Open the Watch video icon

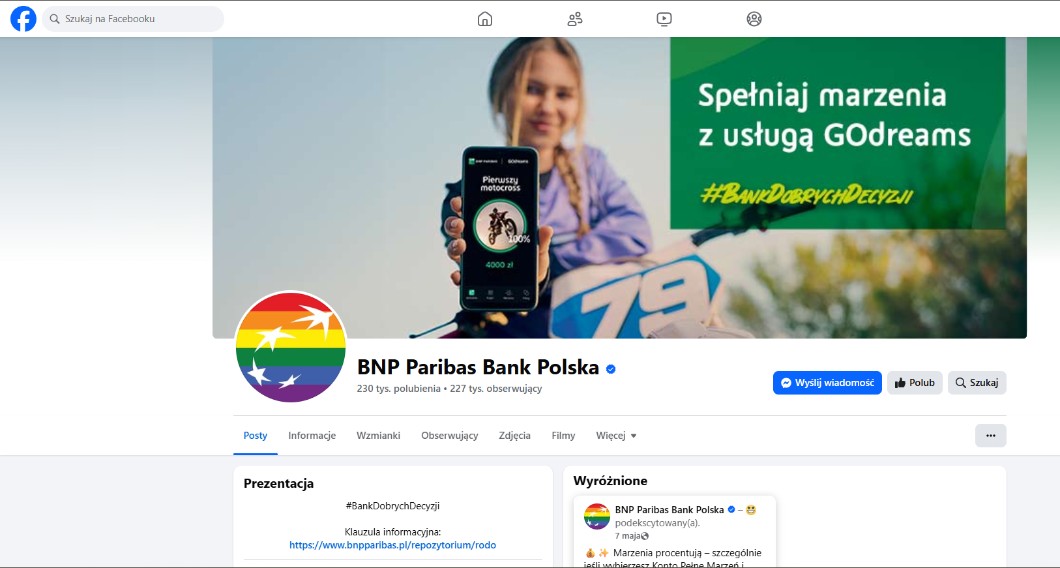pyautogui.click(x=665, y=19)
